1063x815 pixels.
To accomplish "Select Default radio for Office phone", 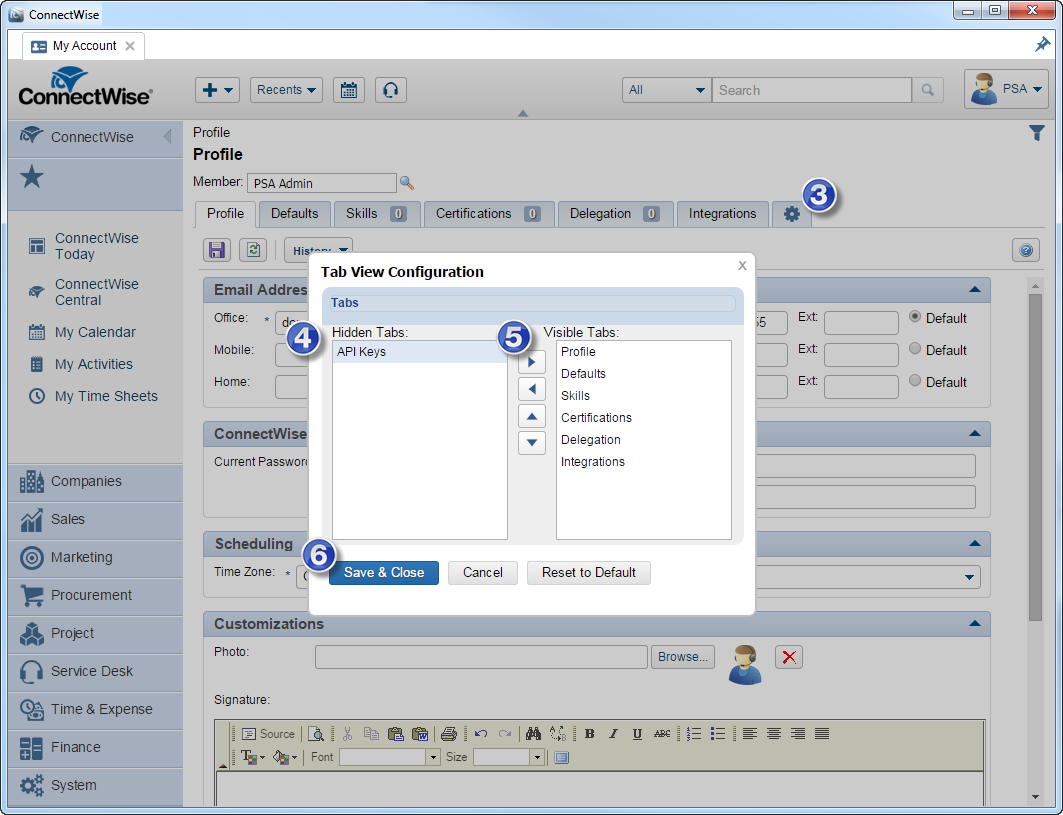I will 915,317.
